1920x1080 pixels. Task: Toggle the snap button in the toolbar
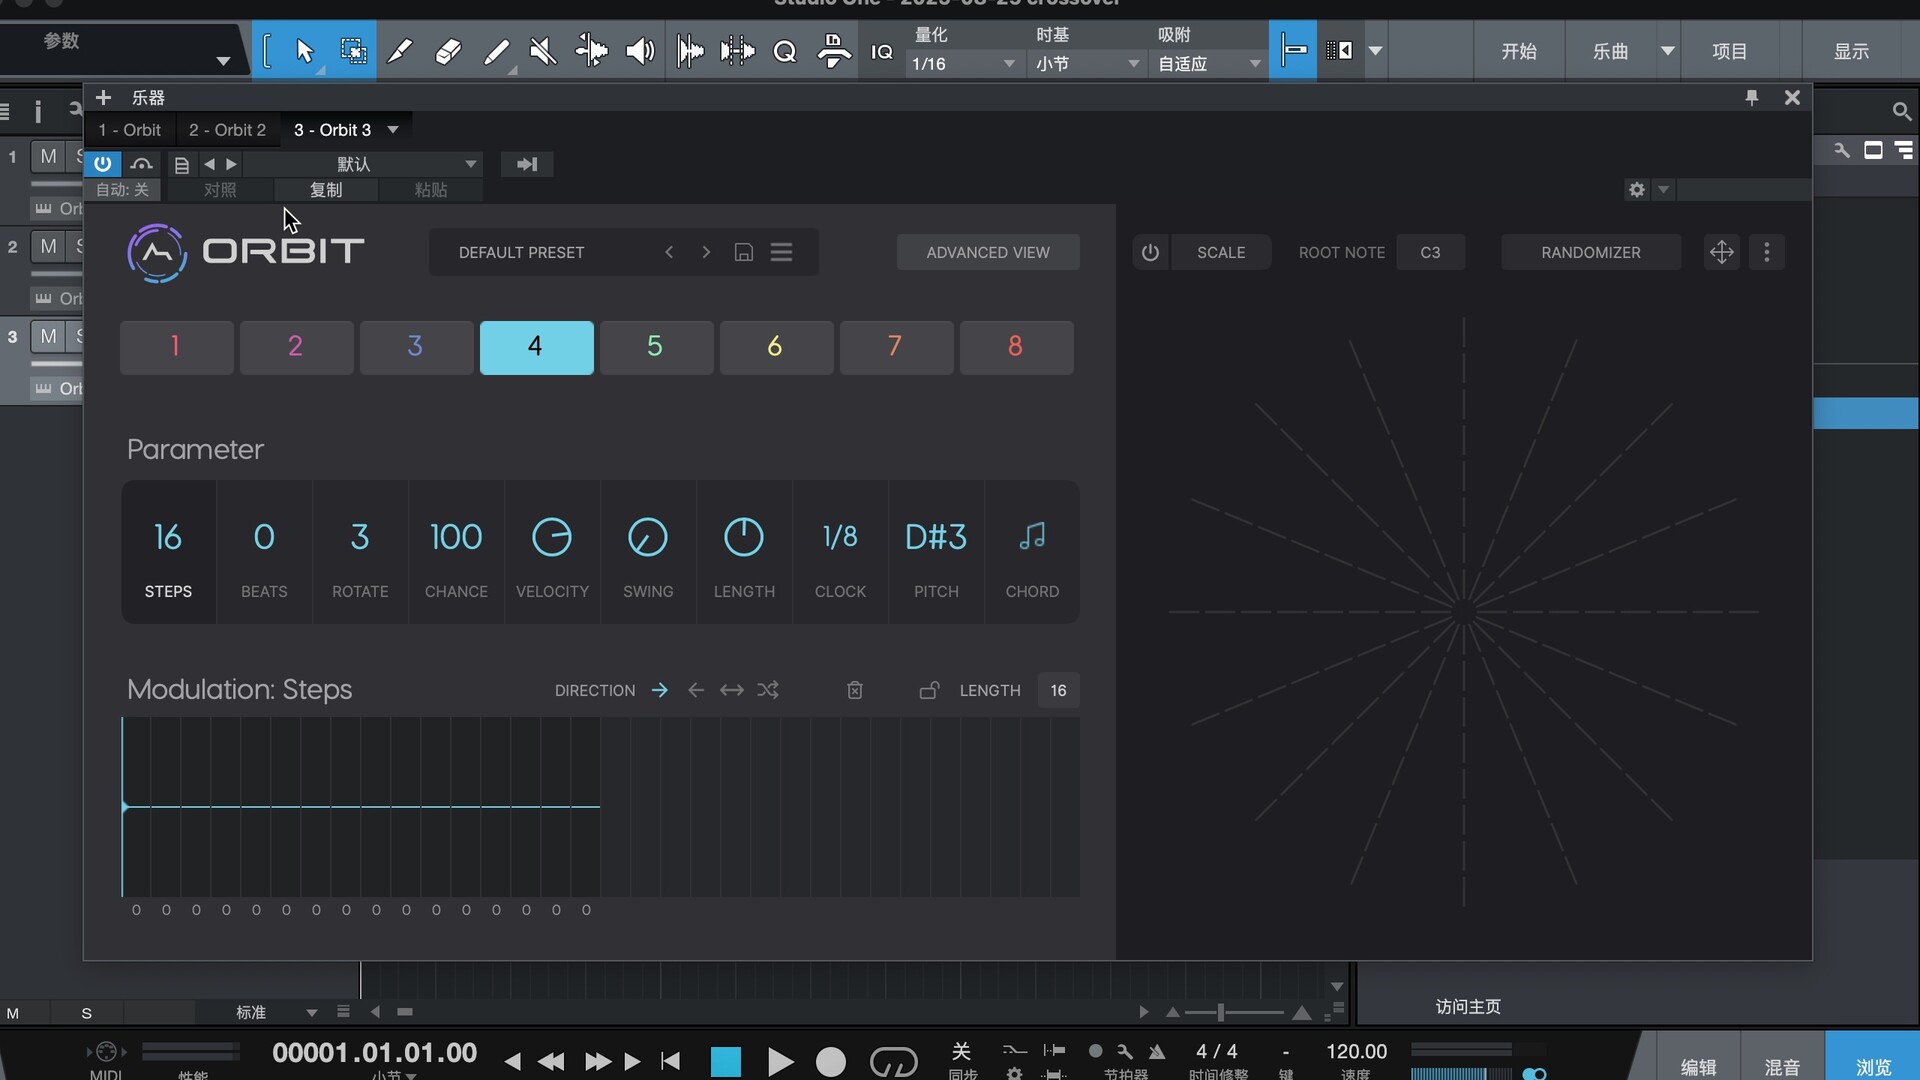(x=1293, y=50)
